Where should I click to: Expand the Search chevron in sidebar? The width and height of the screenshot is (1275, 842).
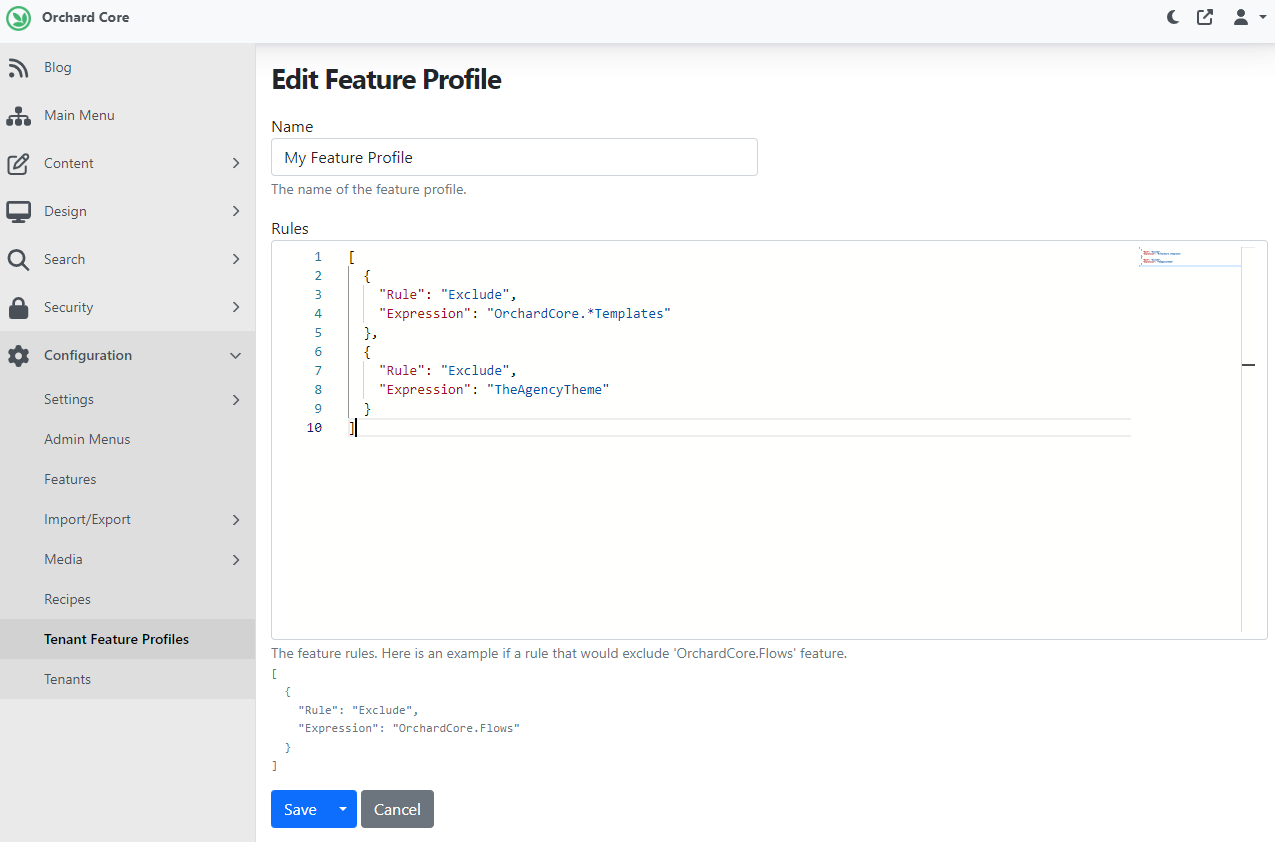click(236, 259)
